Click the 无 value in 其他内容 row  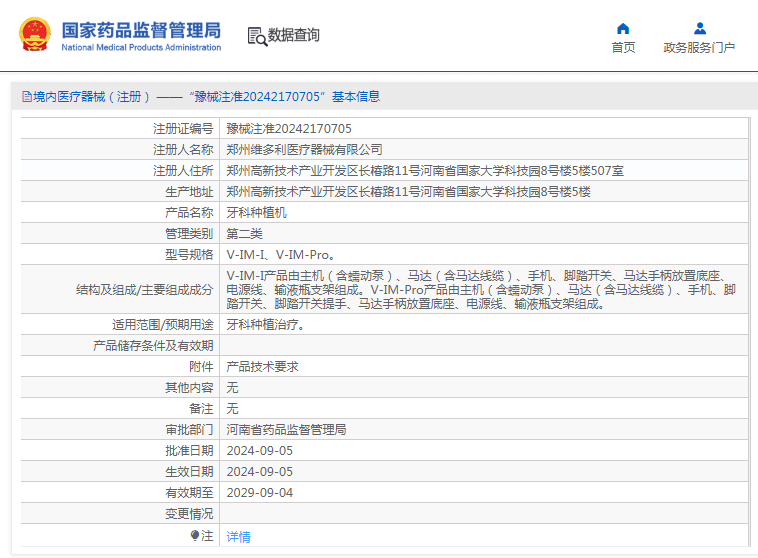click(233, 387)
